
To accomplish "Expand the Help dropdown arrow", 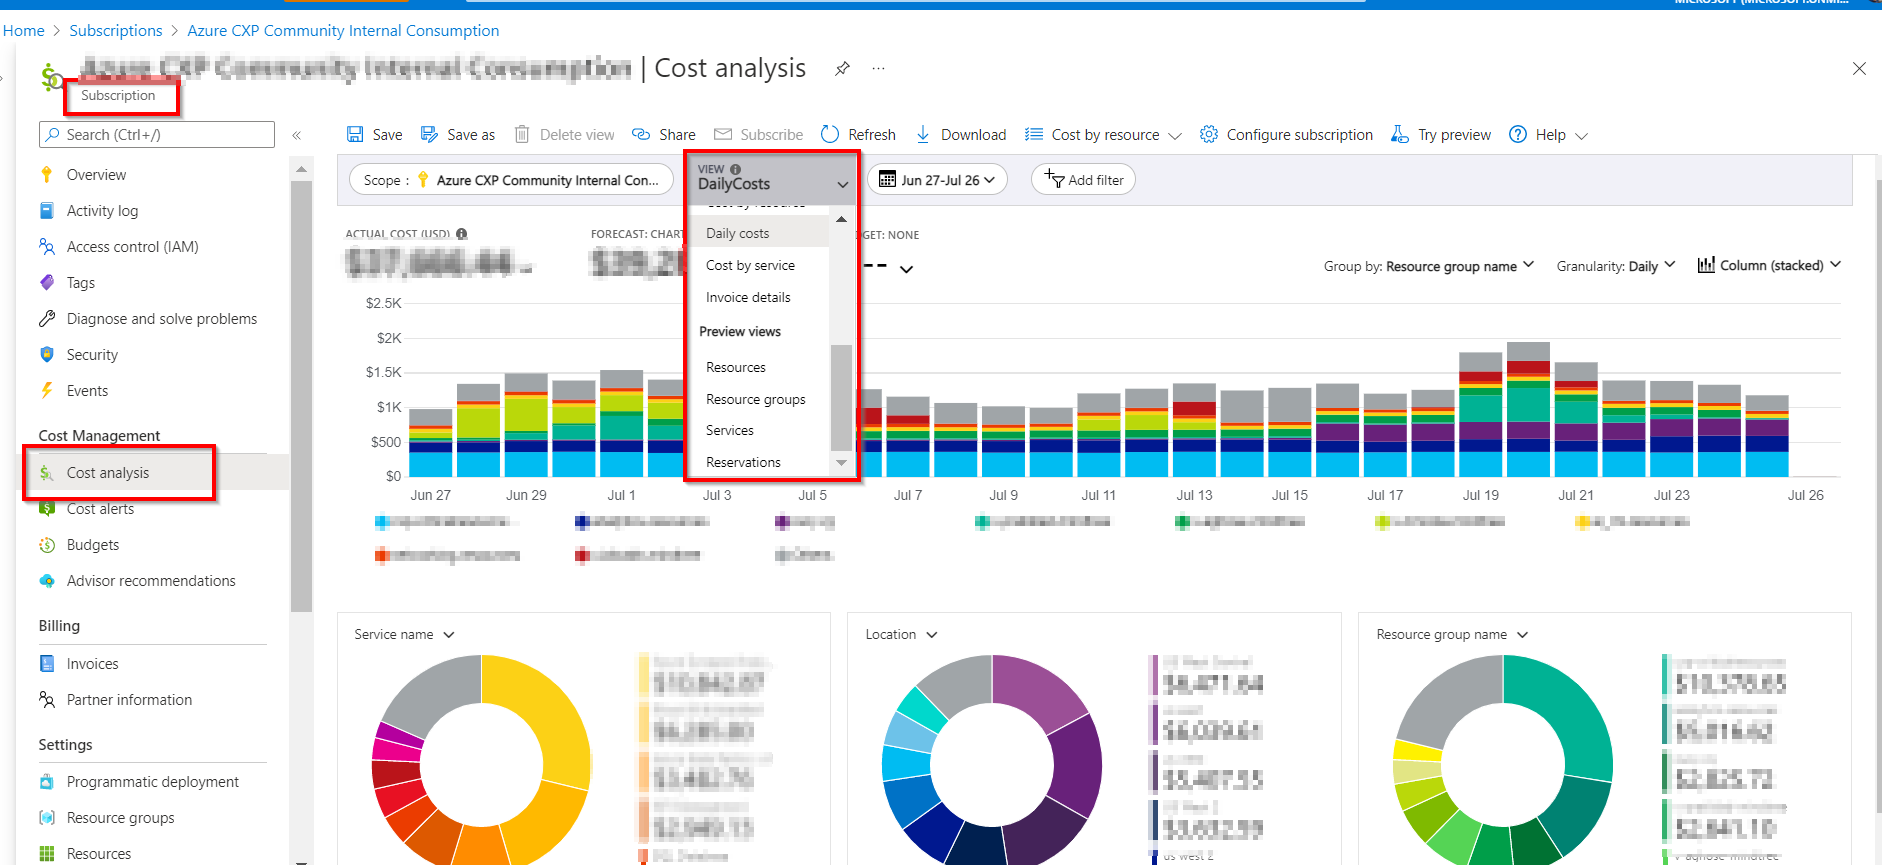I will pos(1581,135).
